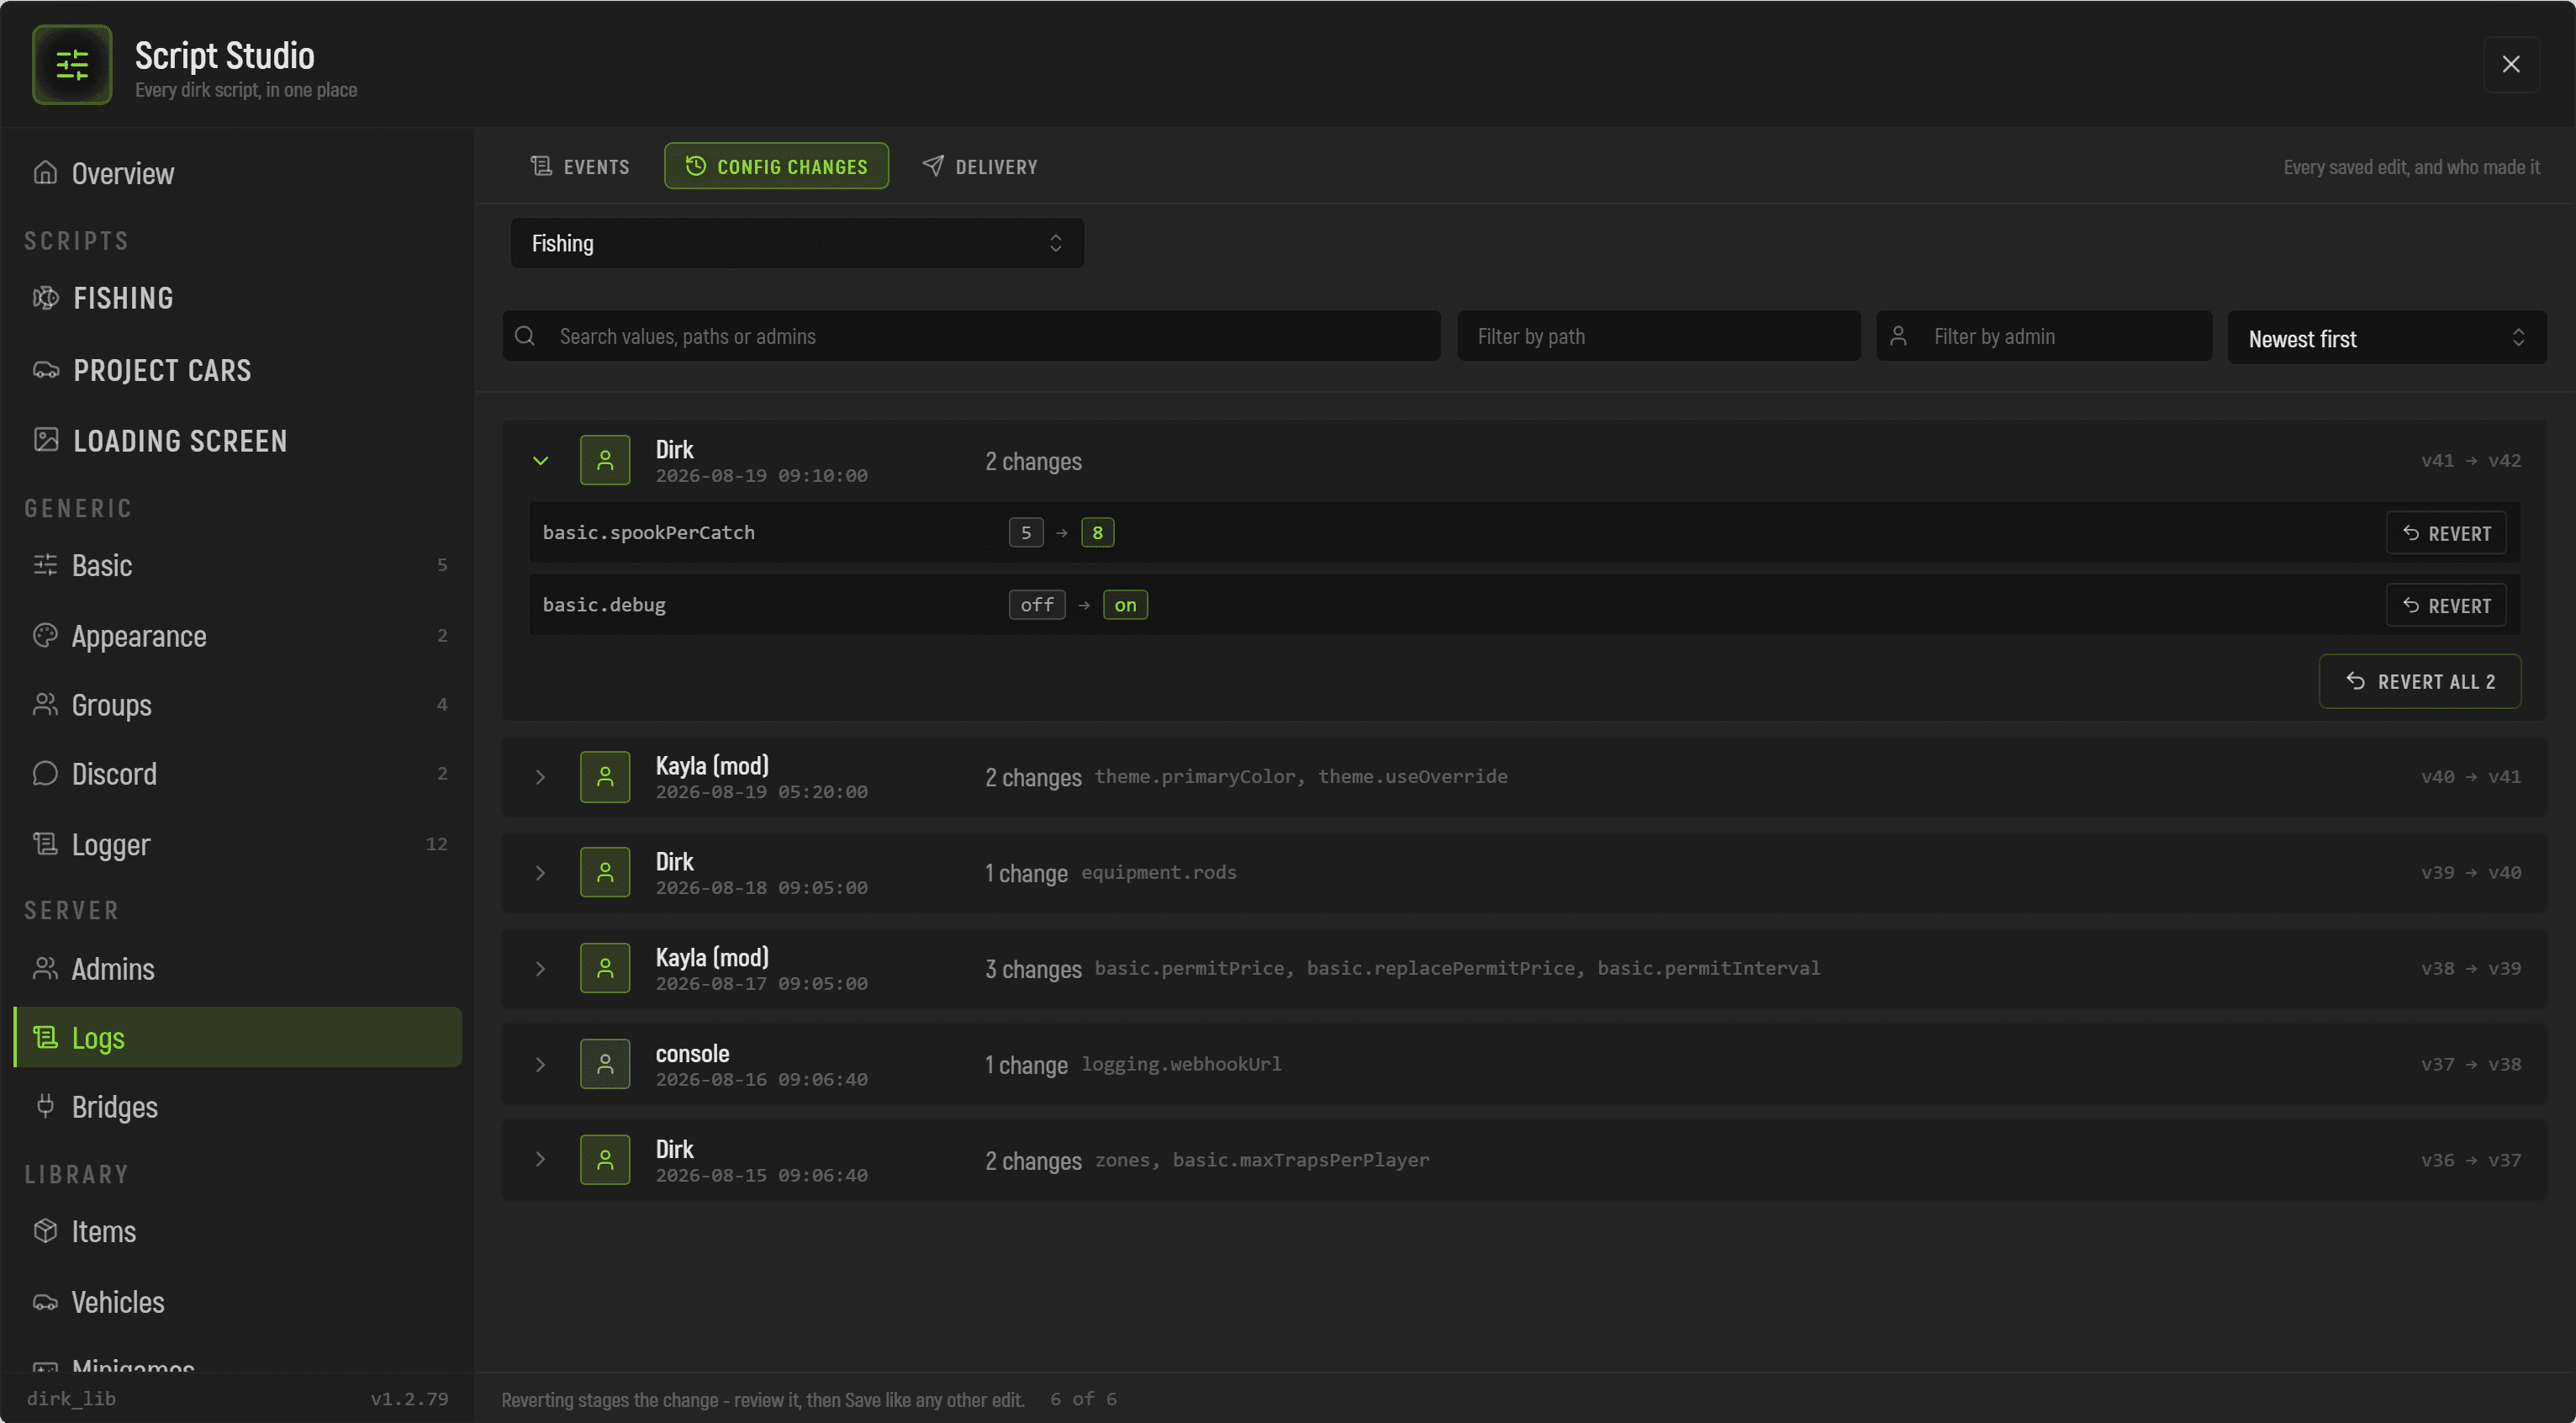
Task: Click the dirk_lib label in footer
Action: (71, 1399)
